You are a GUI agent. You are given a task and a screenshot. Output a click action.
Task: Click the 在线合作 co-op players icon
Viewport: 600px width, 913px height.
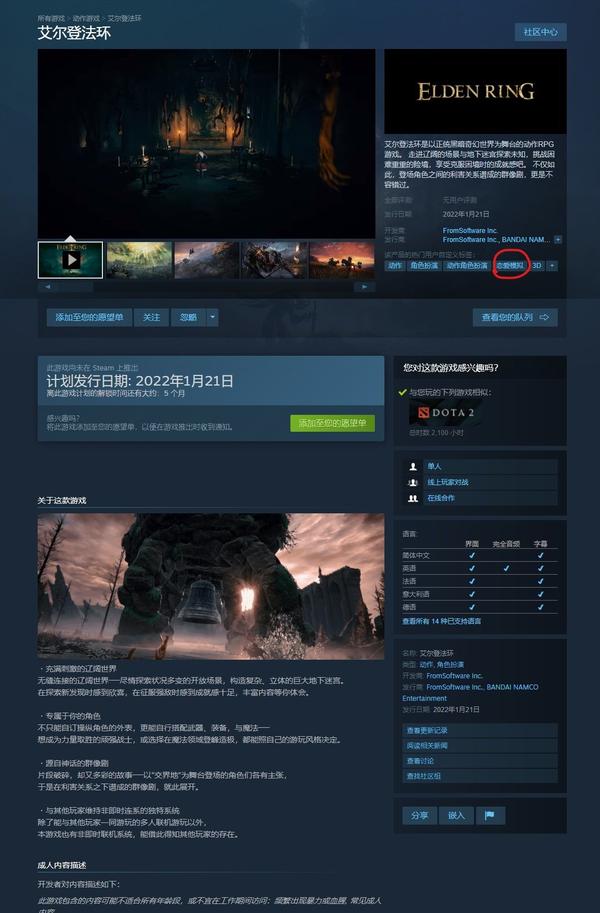[x=413, y=498]
